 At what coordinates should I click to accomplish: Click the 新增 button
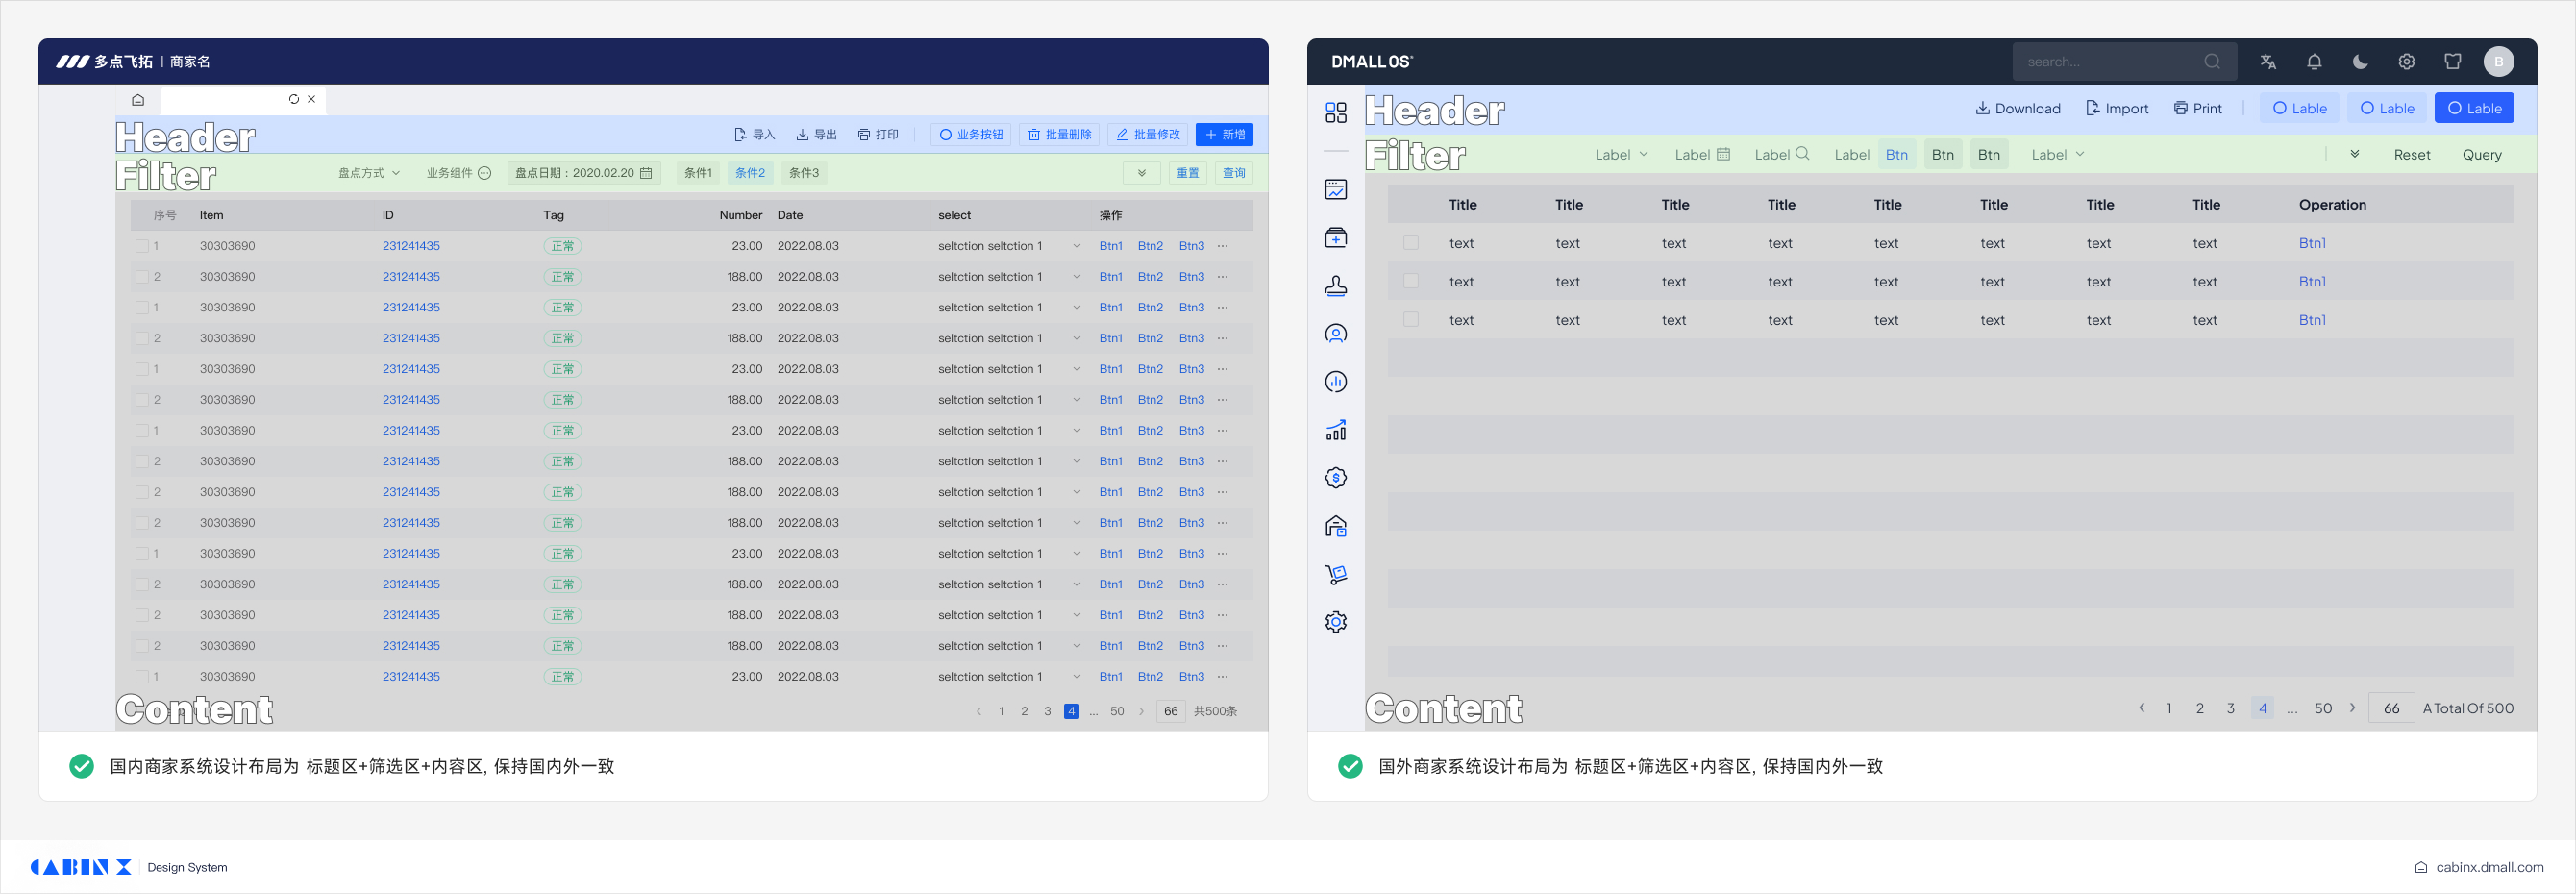(1224, 135)
